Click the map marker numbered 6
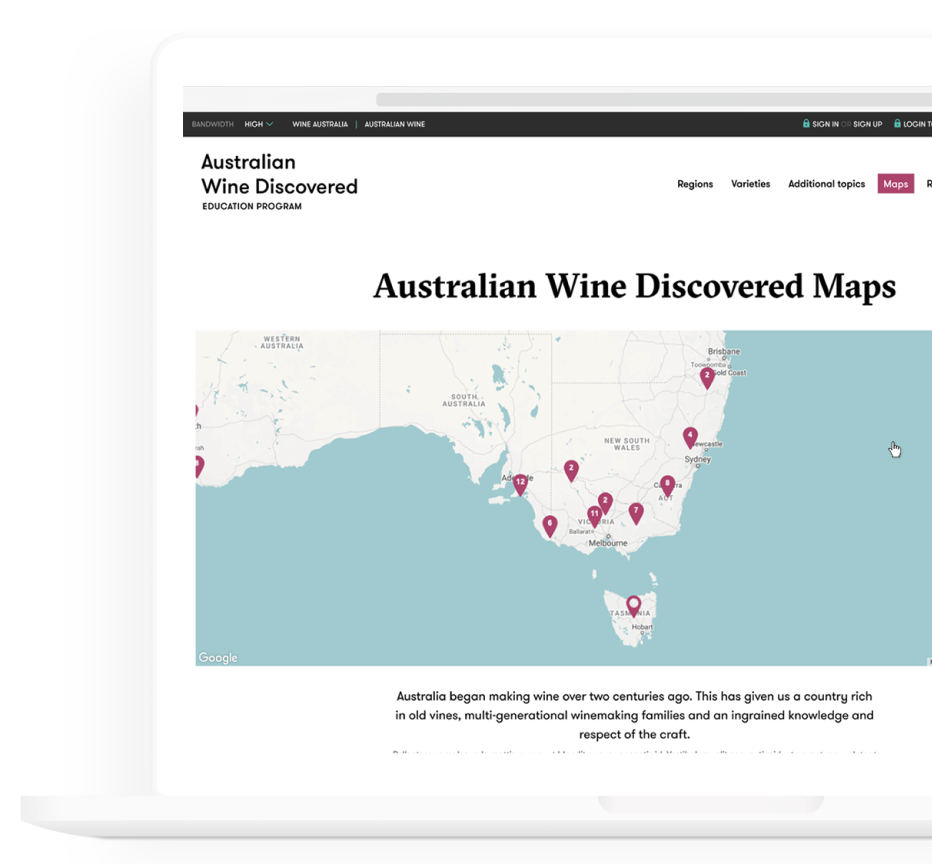932x864 pixels. point(549,524)
